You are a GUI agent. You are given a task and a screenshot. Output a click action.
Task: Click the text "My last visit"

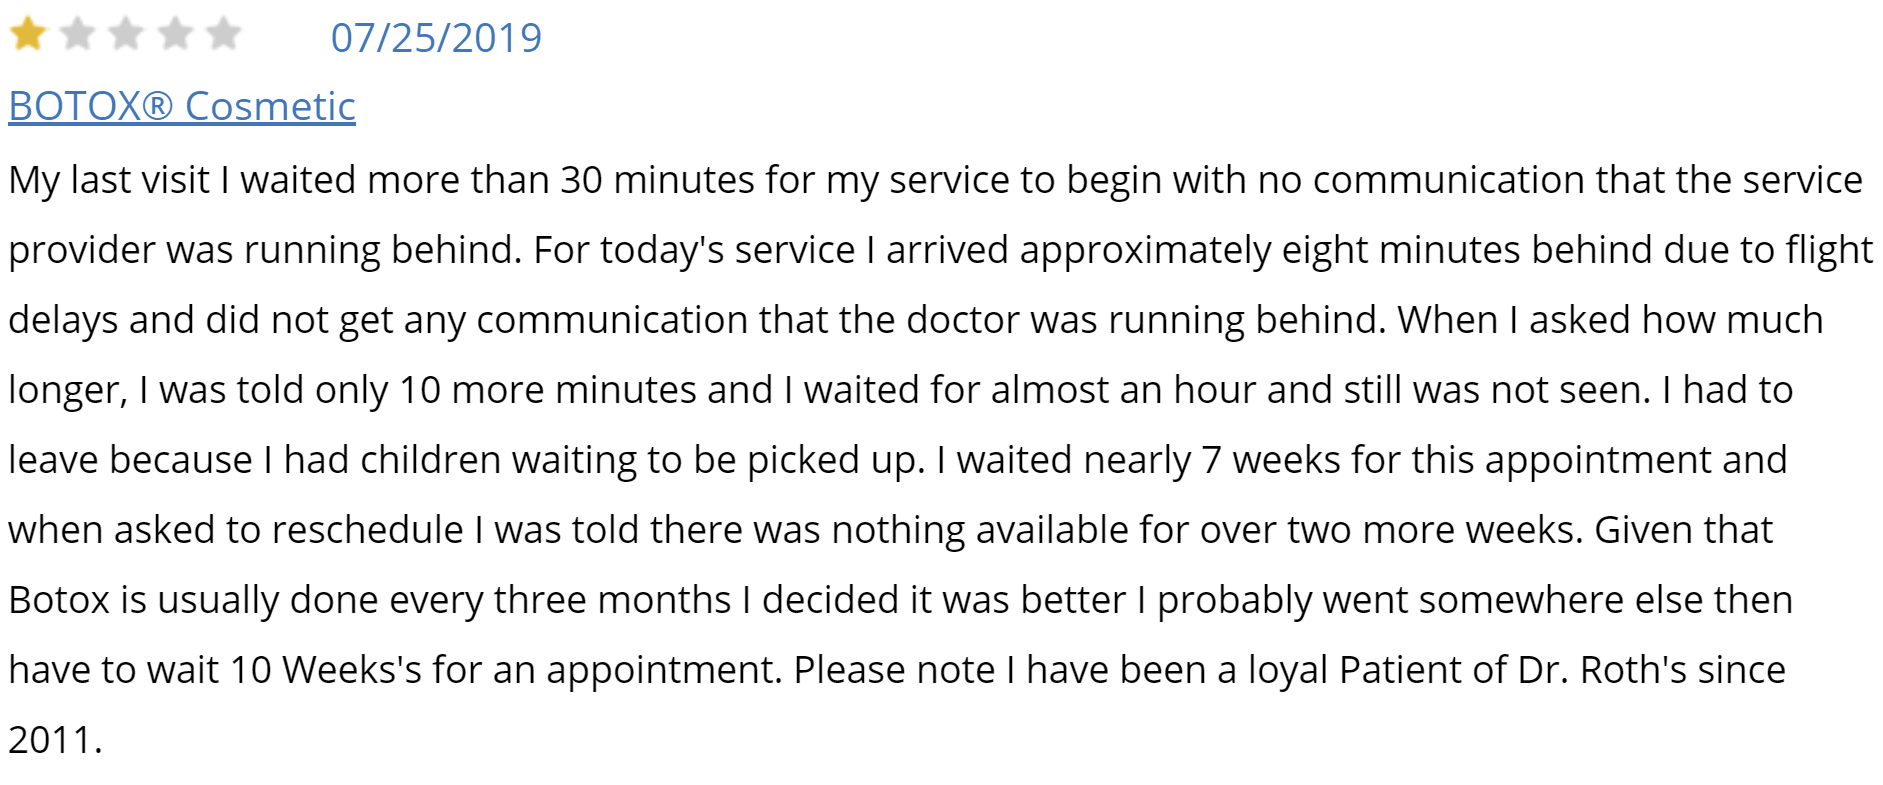coord(109,180)
